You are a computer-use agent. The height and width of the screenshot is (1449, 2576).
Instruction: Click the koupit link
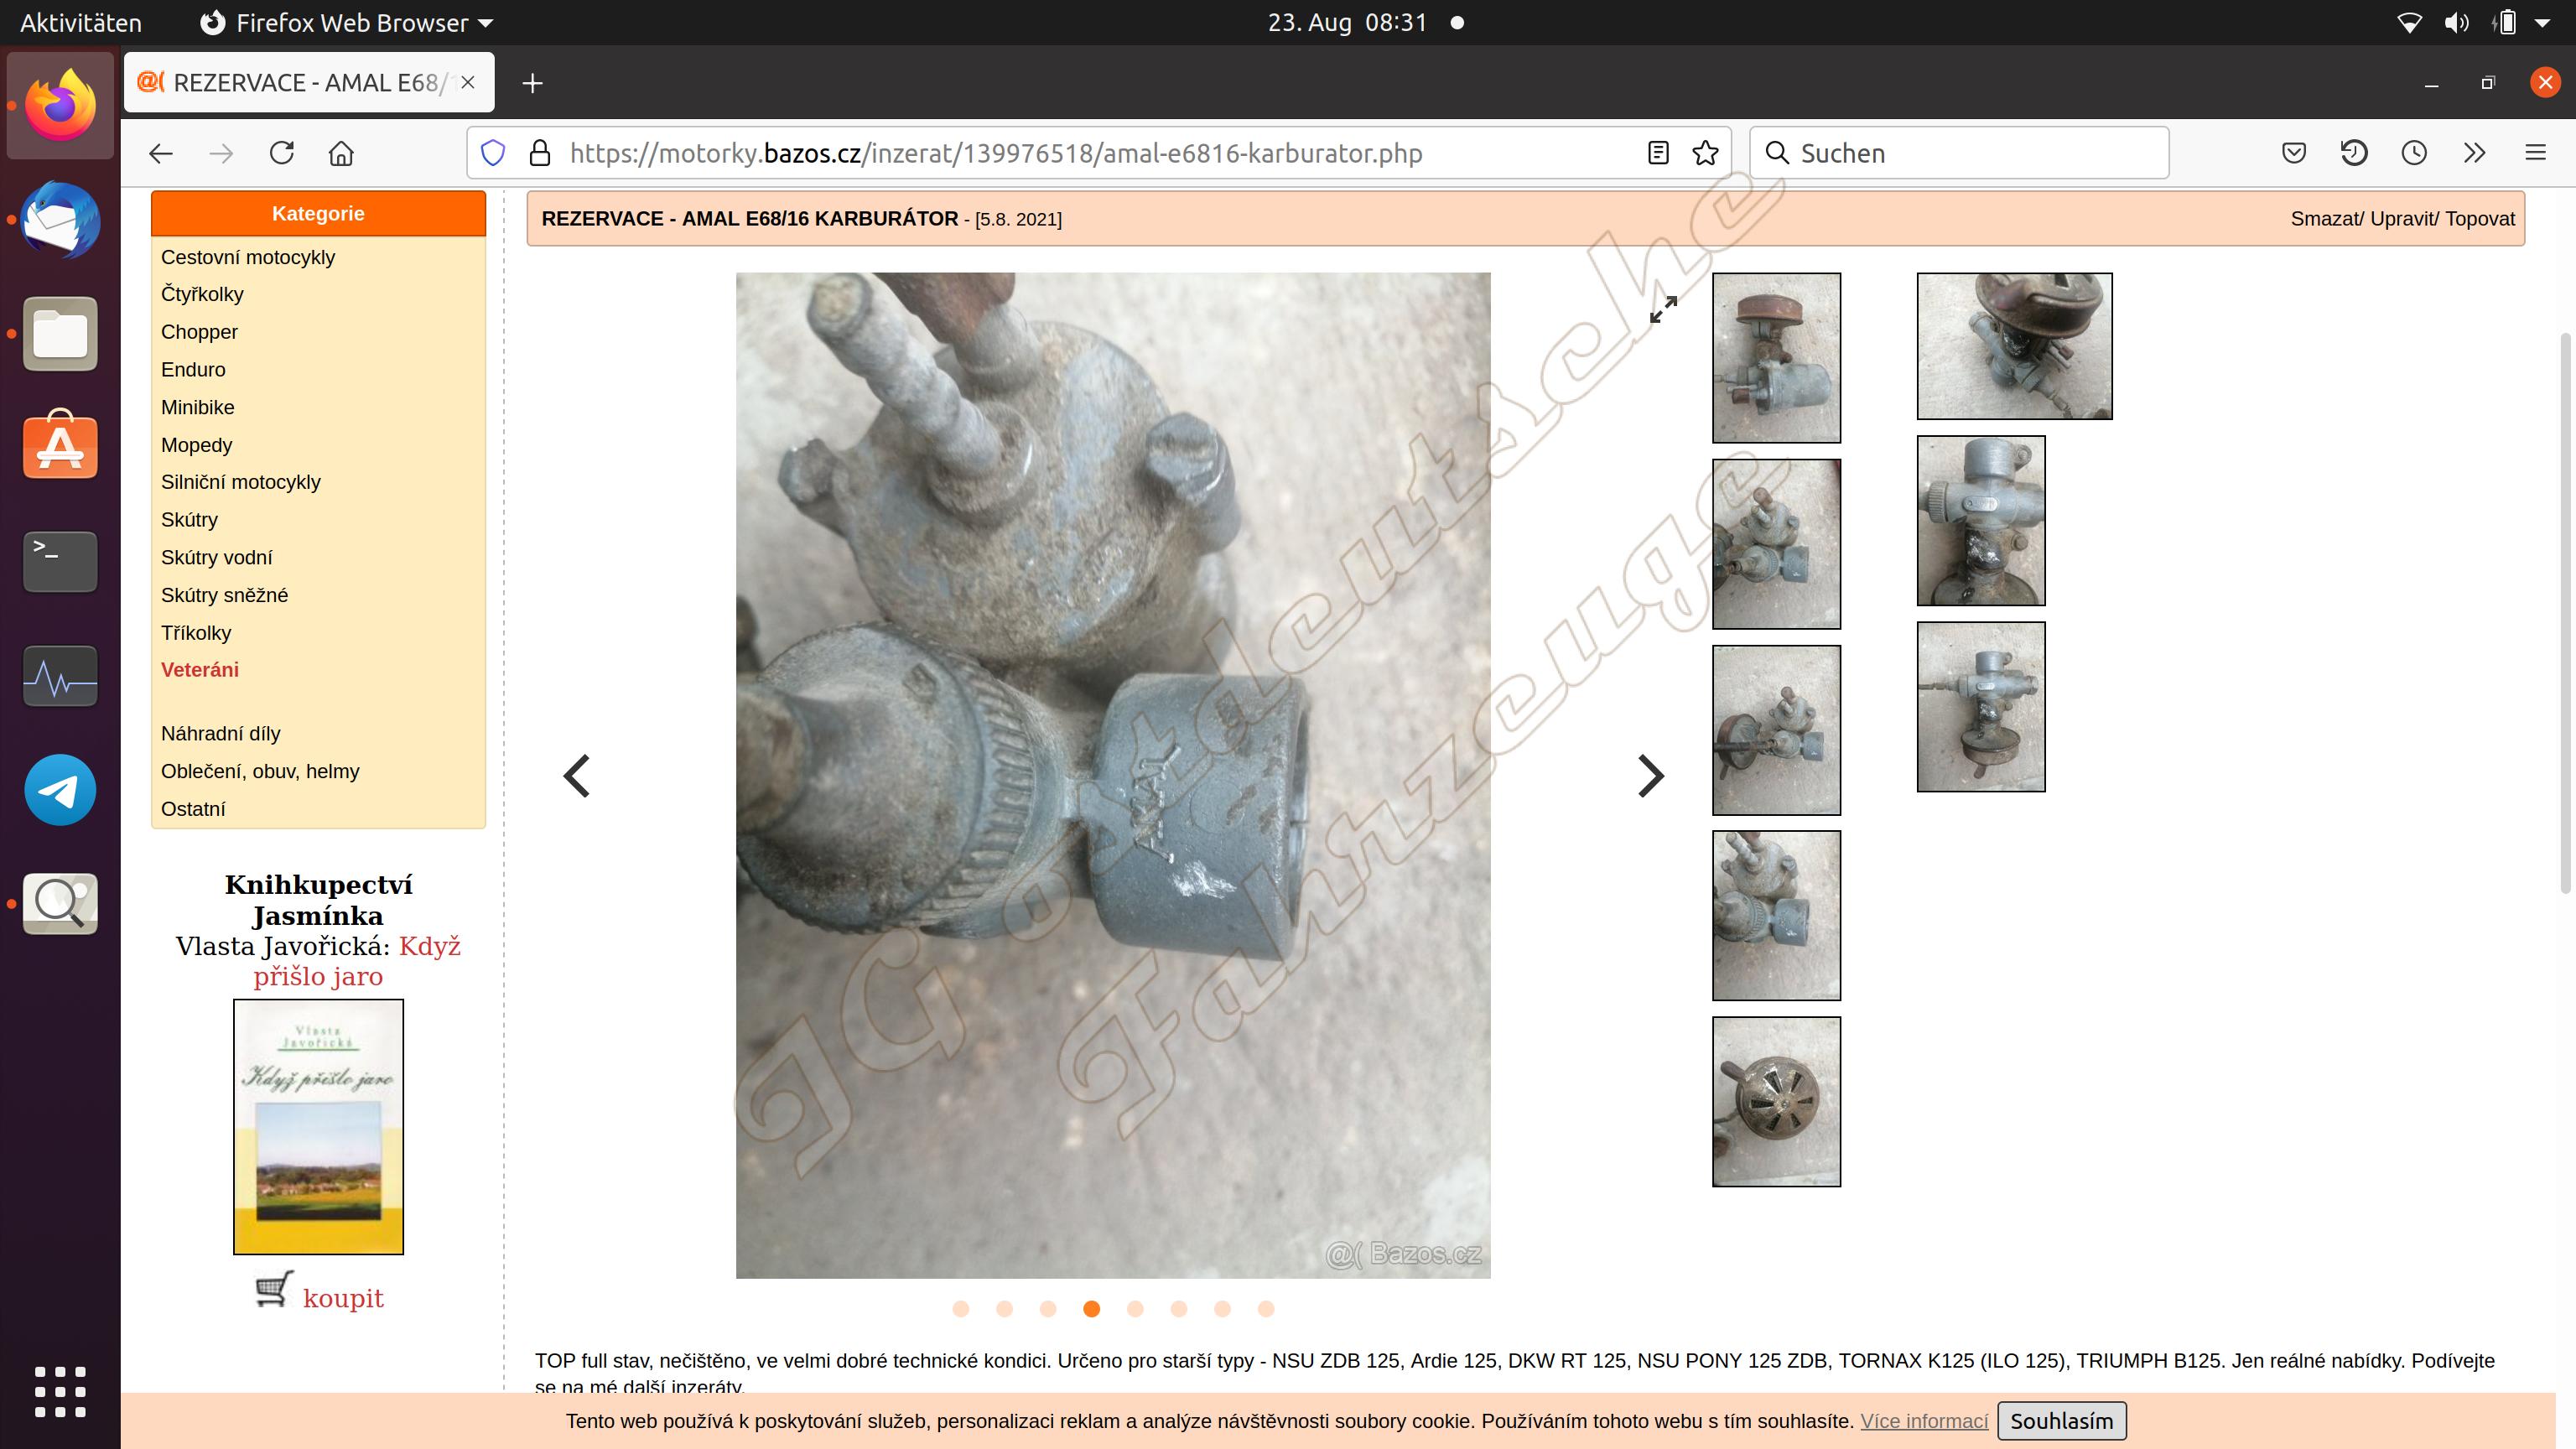(x=343, y=1297)
